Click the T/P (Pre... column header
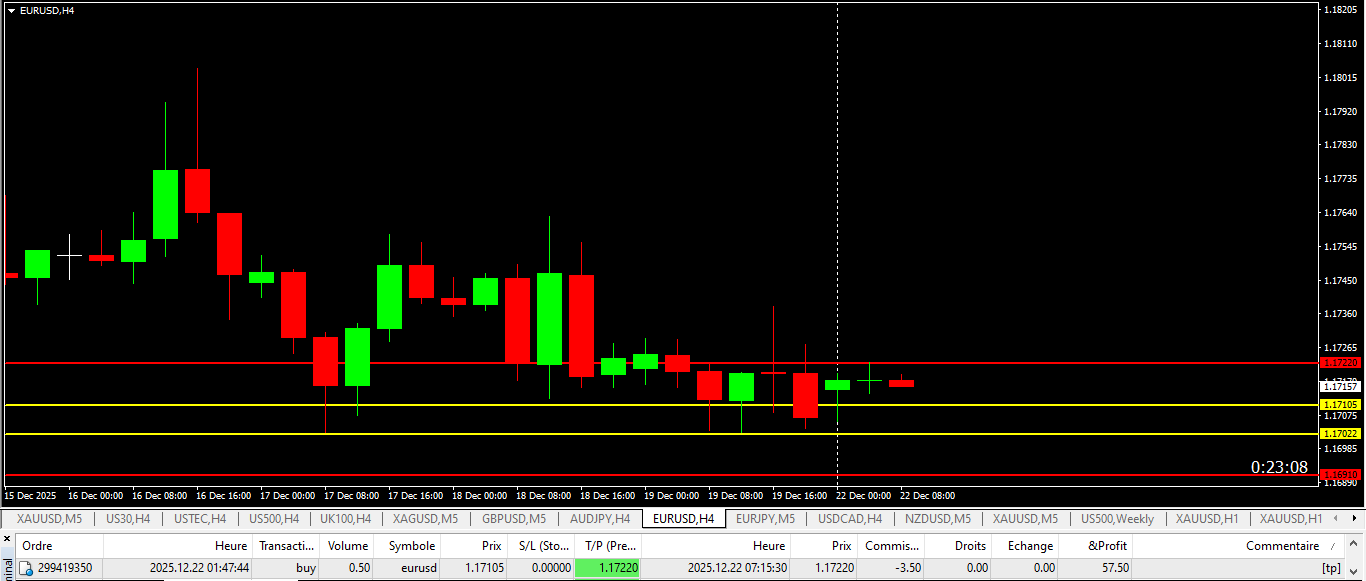This screenshot has width=1366, height=581. pyautogui.click(x=607, y=546)
